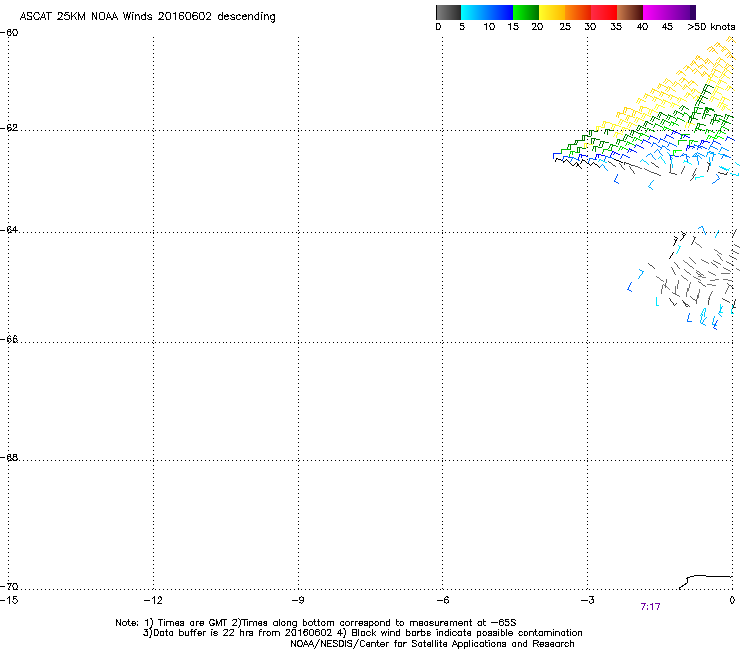This screenshot has height=650, width=740.
Task: Click the -3 longitude axis label
Action: click(x=587, y=600)
